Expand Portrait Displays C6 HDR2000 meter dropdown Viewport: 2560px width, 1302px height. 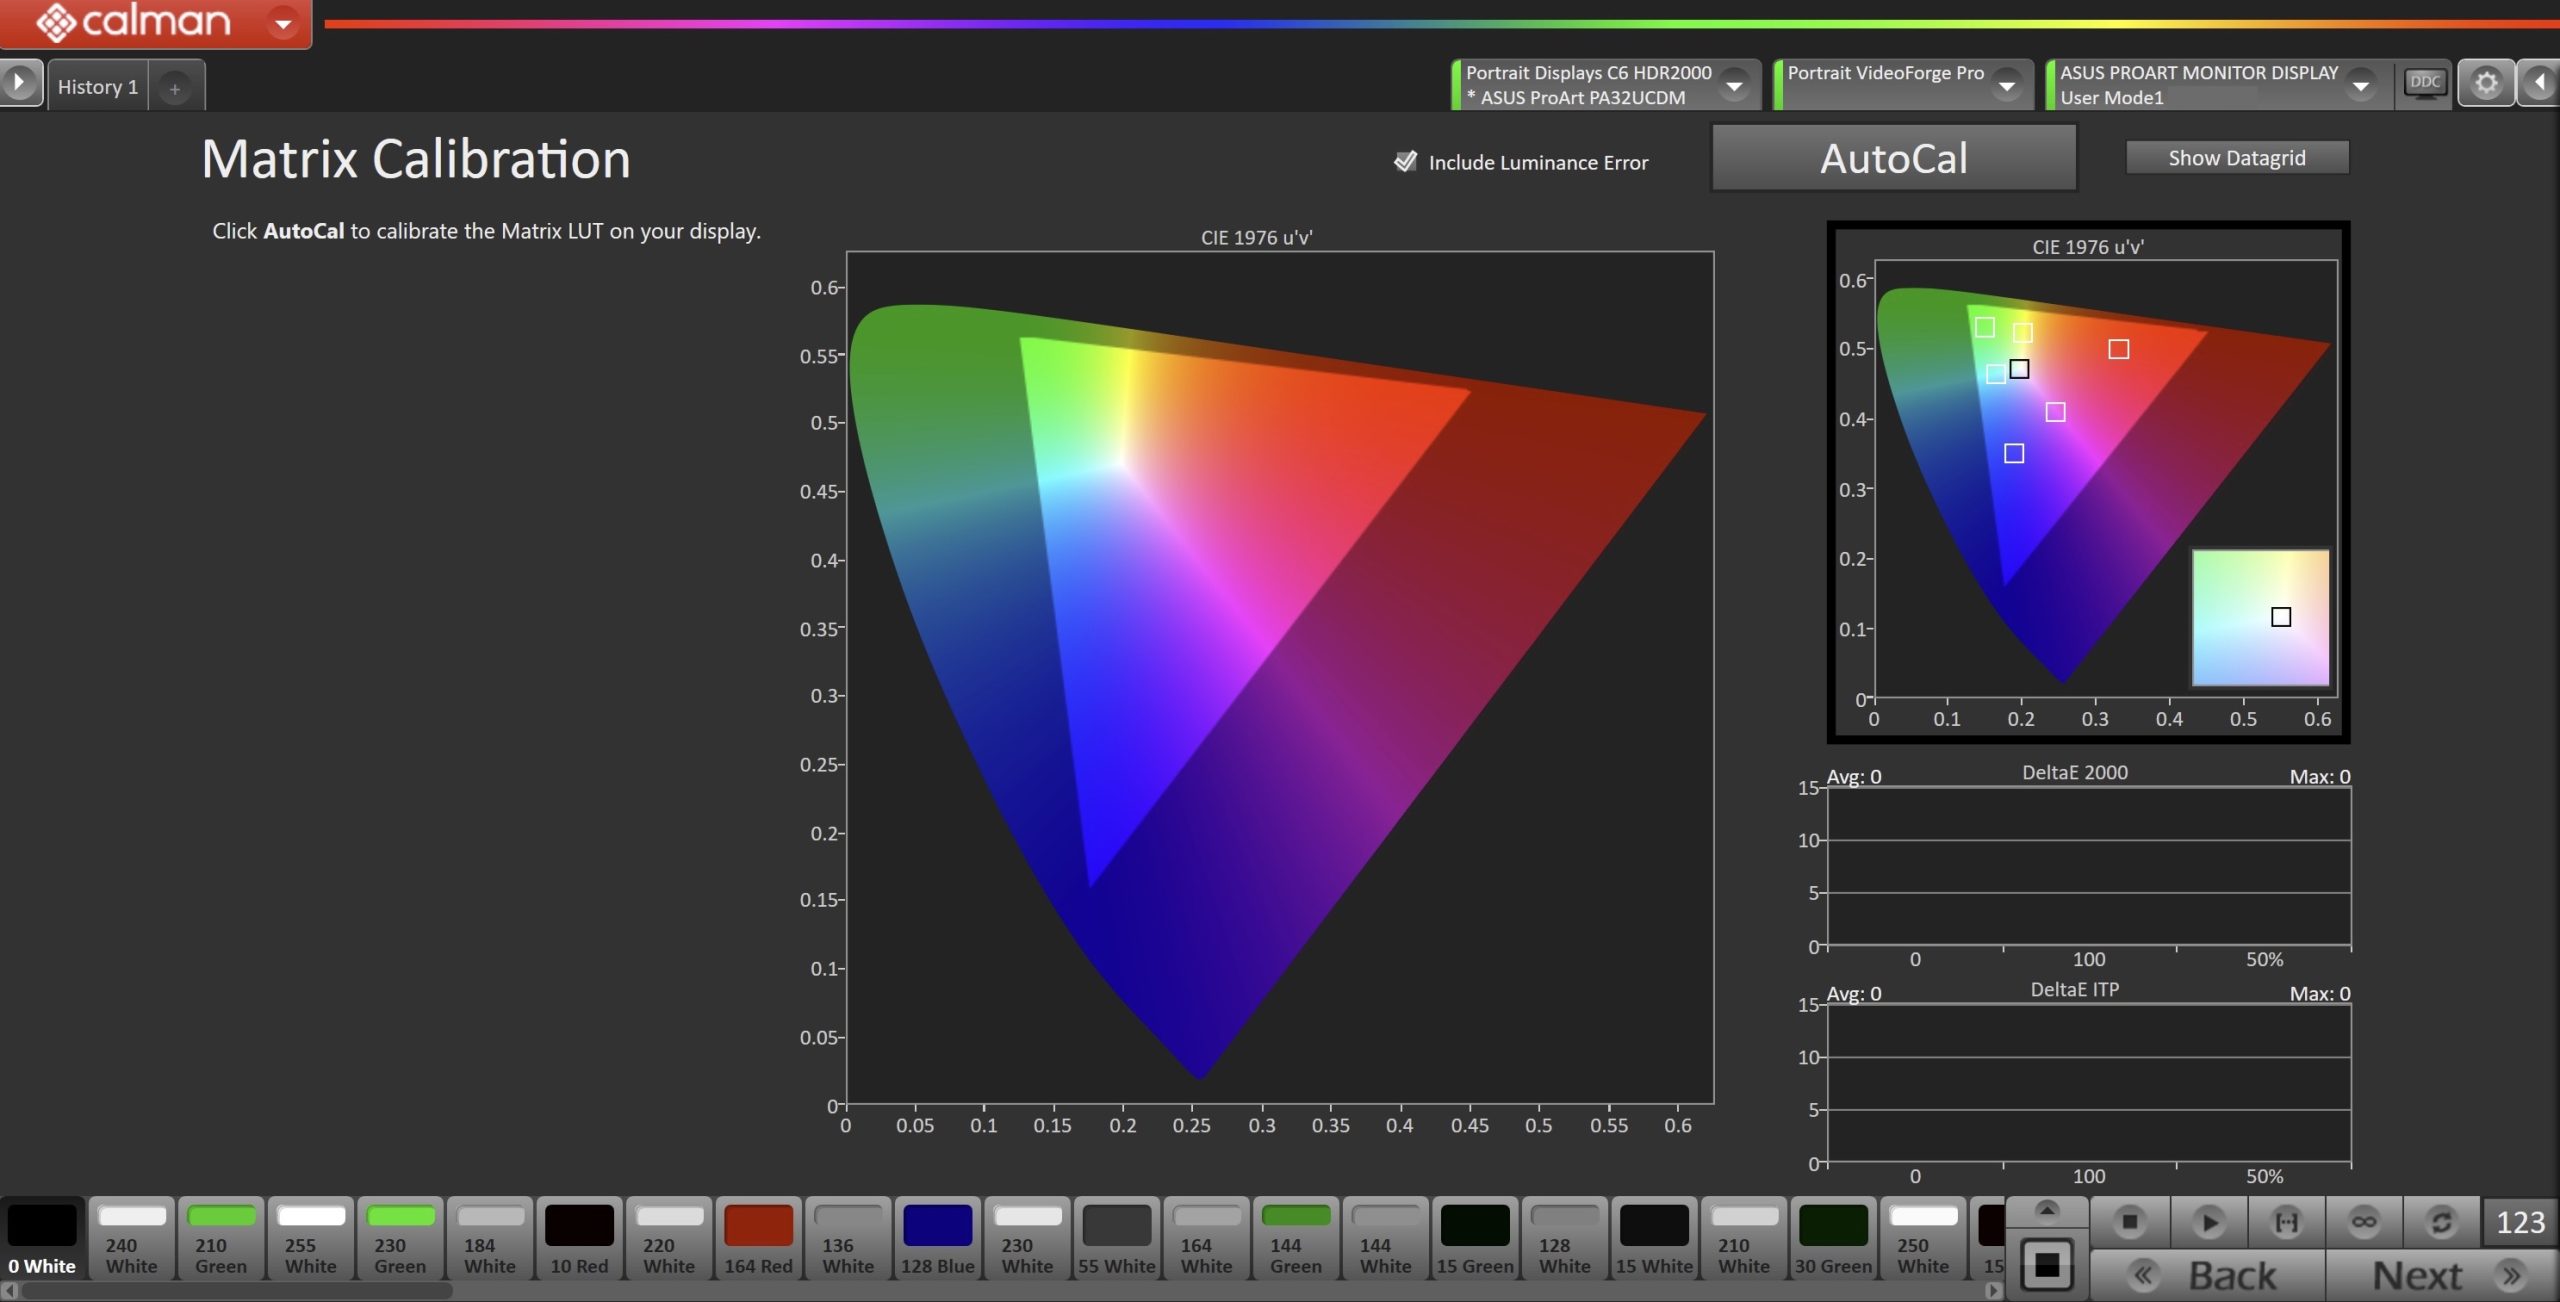1735,86
